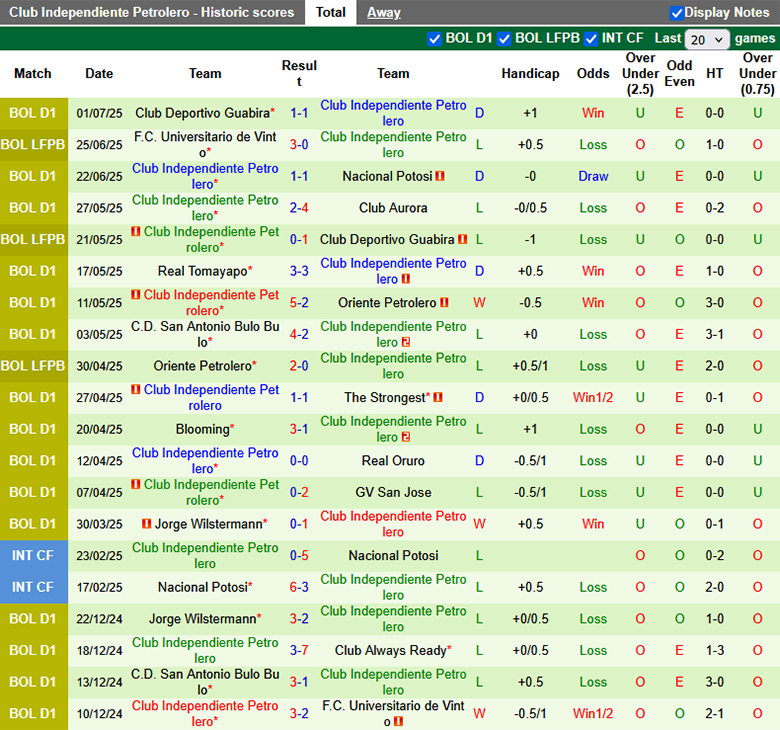Click Win1/2 odds on 10/12/24 row
The width and height of the screenshot is (780, 730).
click(593, 714)
